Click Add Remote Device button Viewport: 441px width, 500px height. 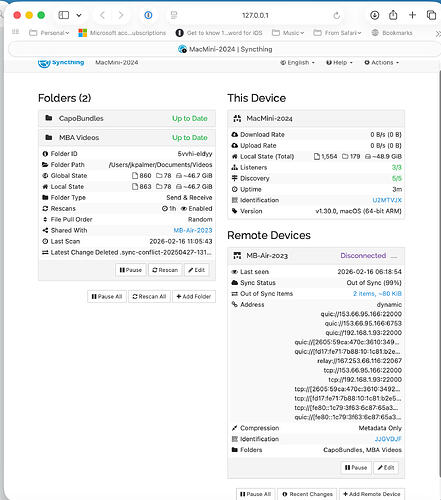tap(371, 494)
